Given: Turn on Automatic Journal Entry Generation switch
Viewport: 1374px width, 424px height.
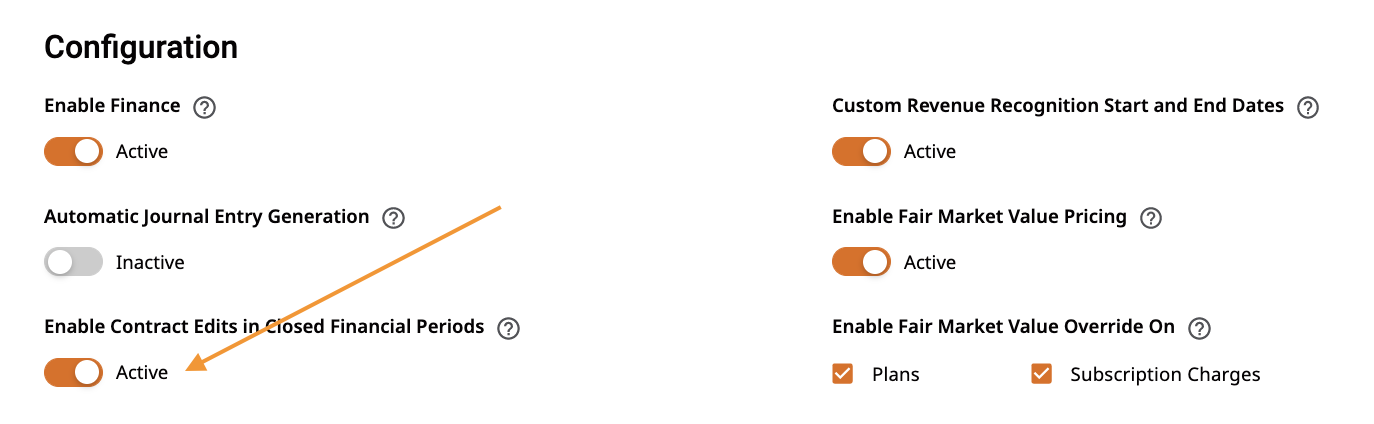Looking at the screenshot, I should (x=74, y=262).
